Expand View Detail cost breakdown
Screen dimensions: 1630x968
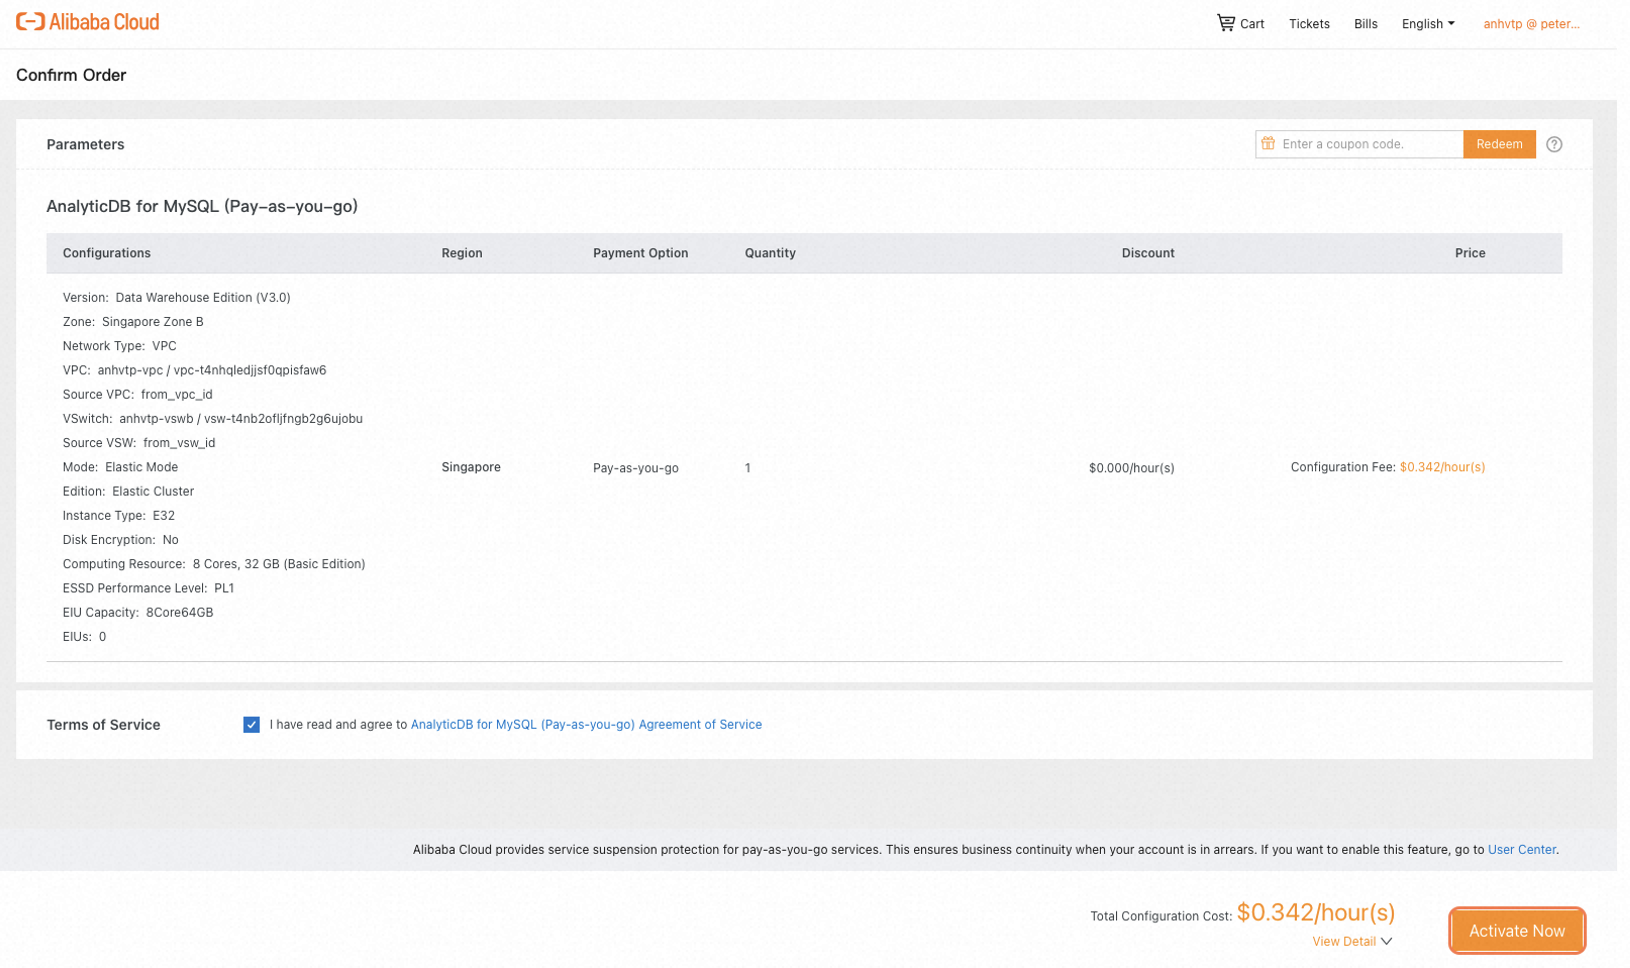tap(1352, 942)
